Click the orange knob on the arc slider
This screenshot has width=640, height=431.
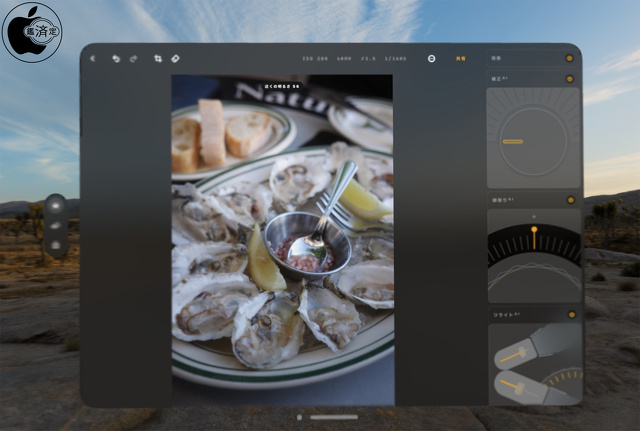[x=534, y=230]
